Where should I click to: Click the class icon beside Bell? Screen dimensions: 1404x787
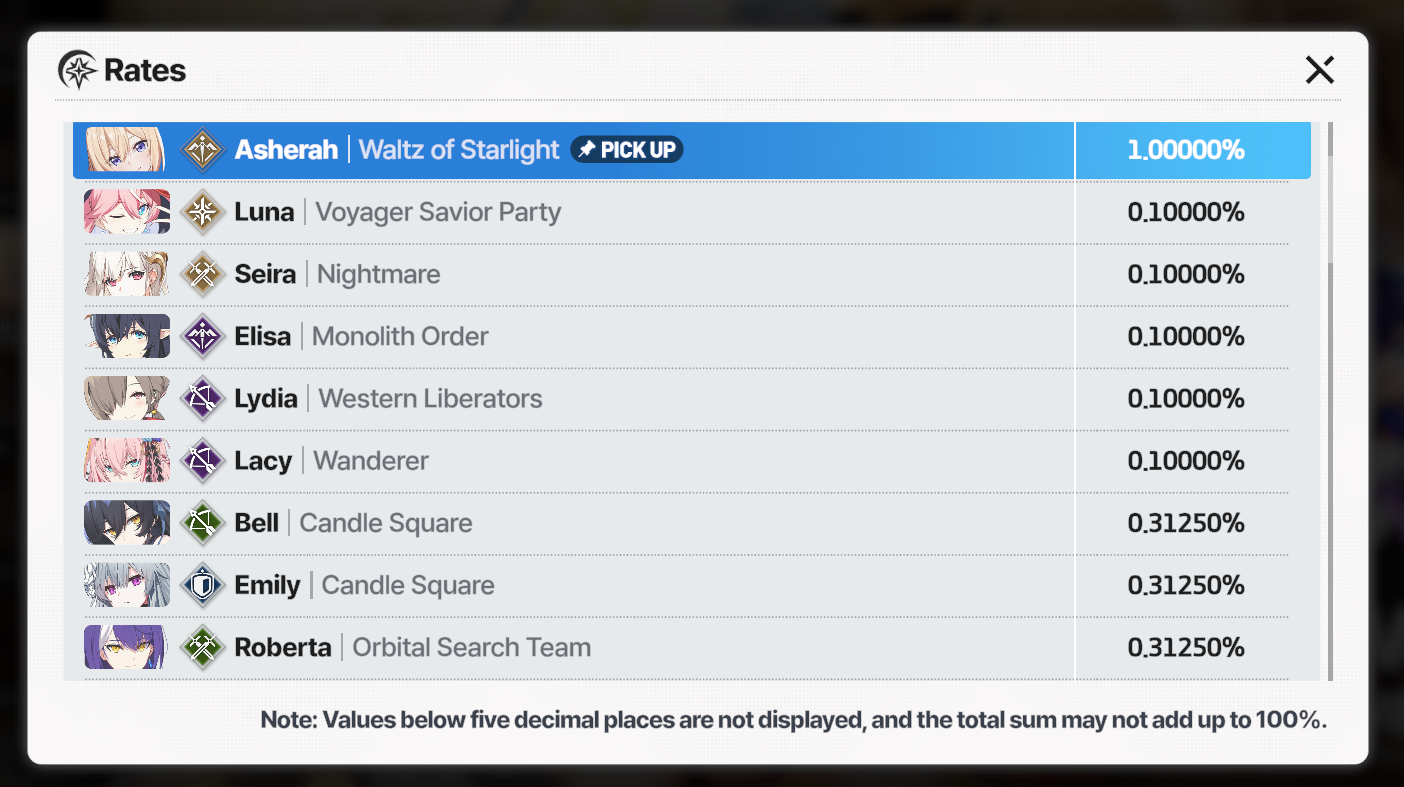point(203,522)
